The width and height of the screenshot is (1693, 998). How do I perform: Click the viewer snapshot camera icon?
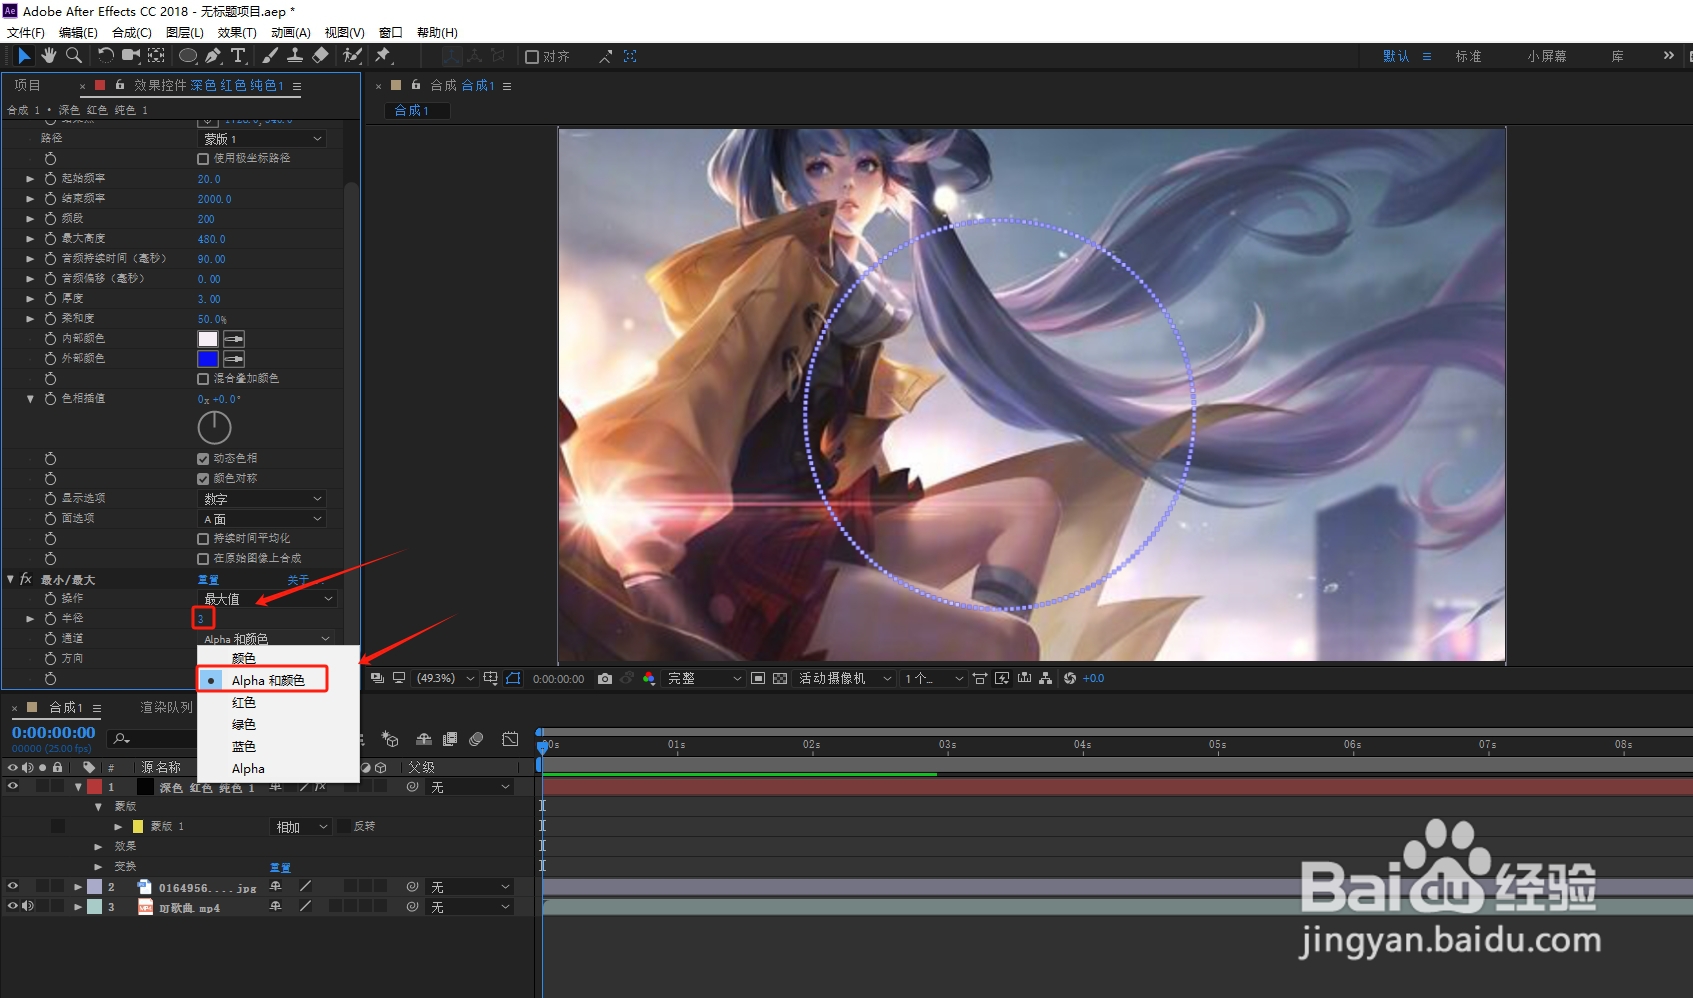tap(605, 678)
